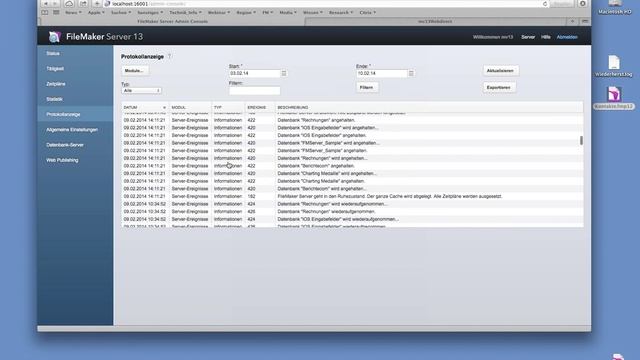Expand the Media bookmarks folder

point(288,13)
